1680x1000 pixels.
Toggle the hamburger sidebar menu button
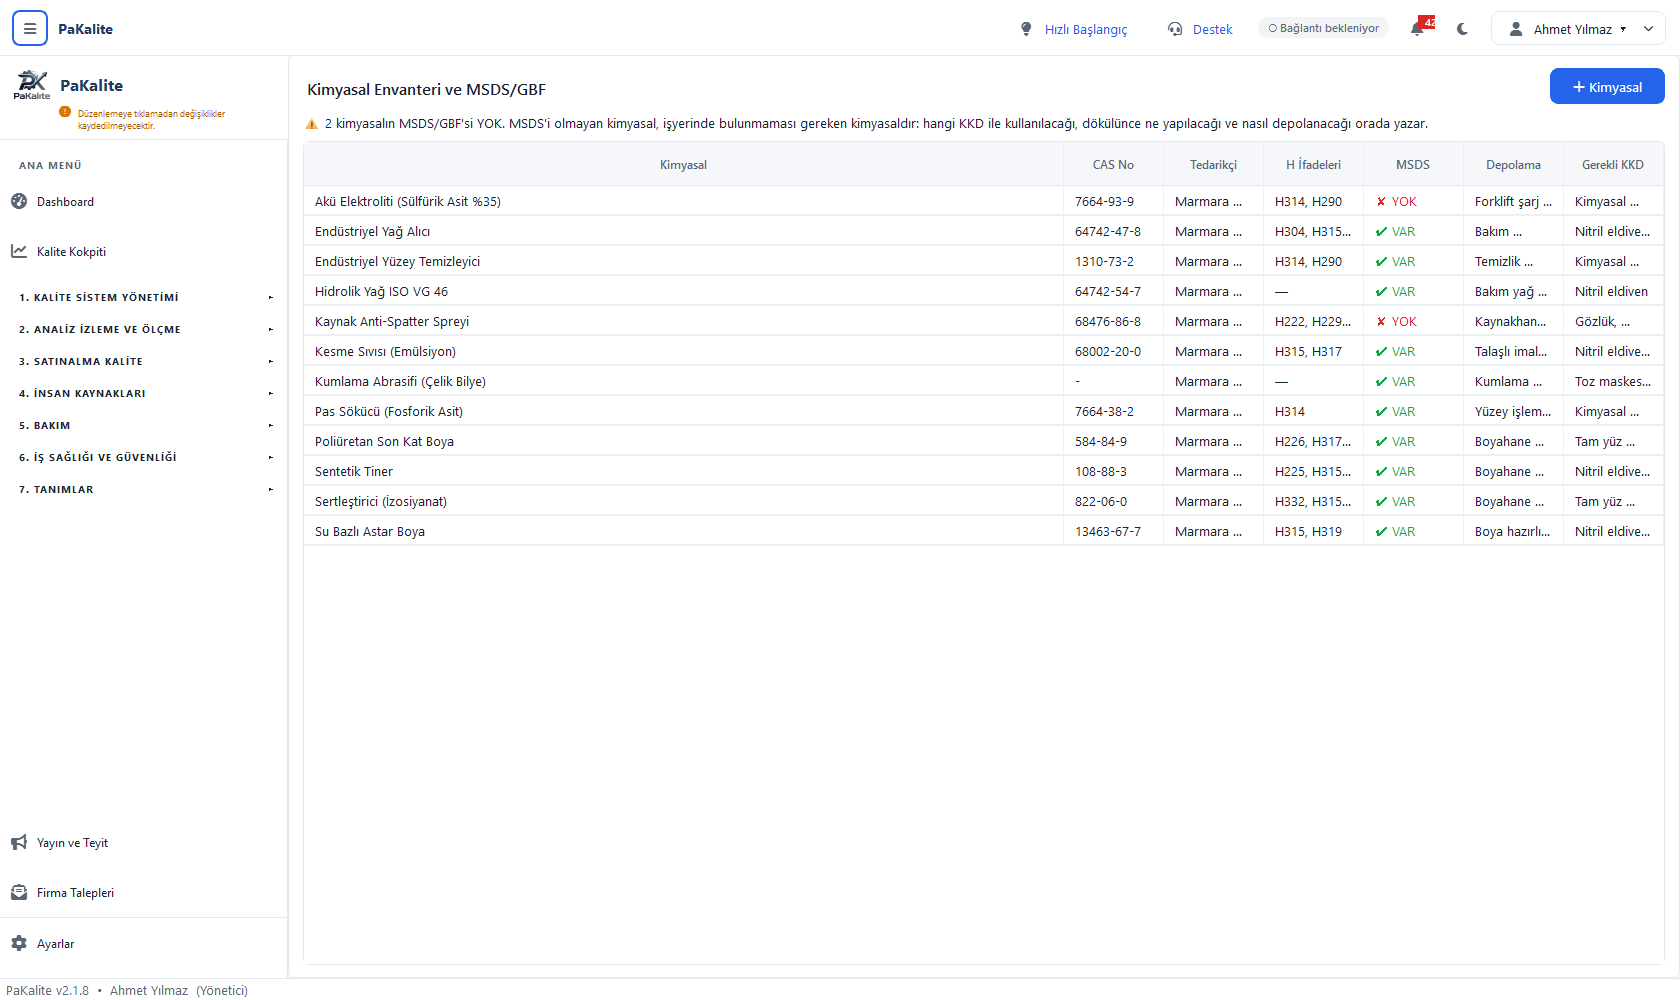tap(30, 29)
